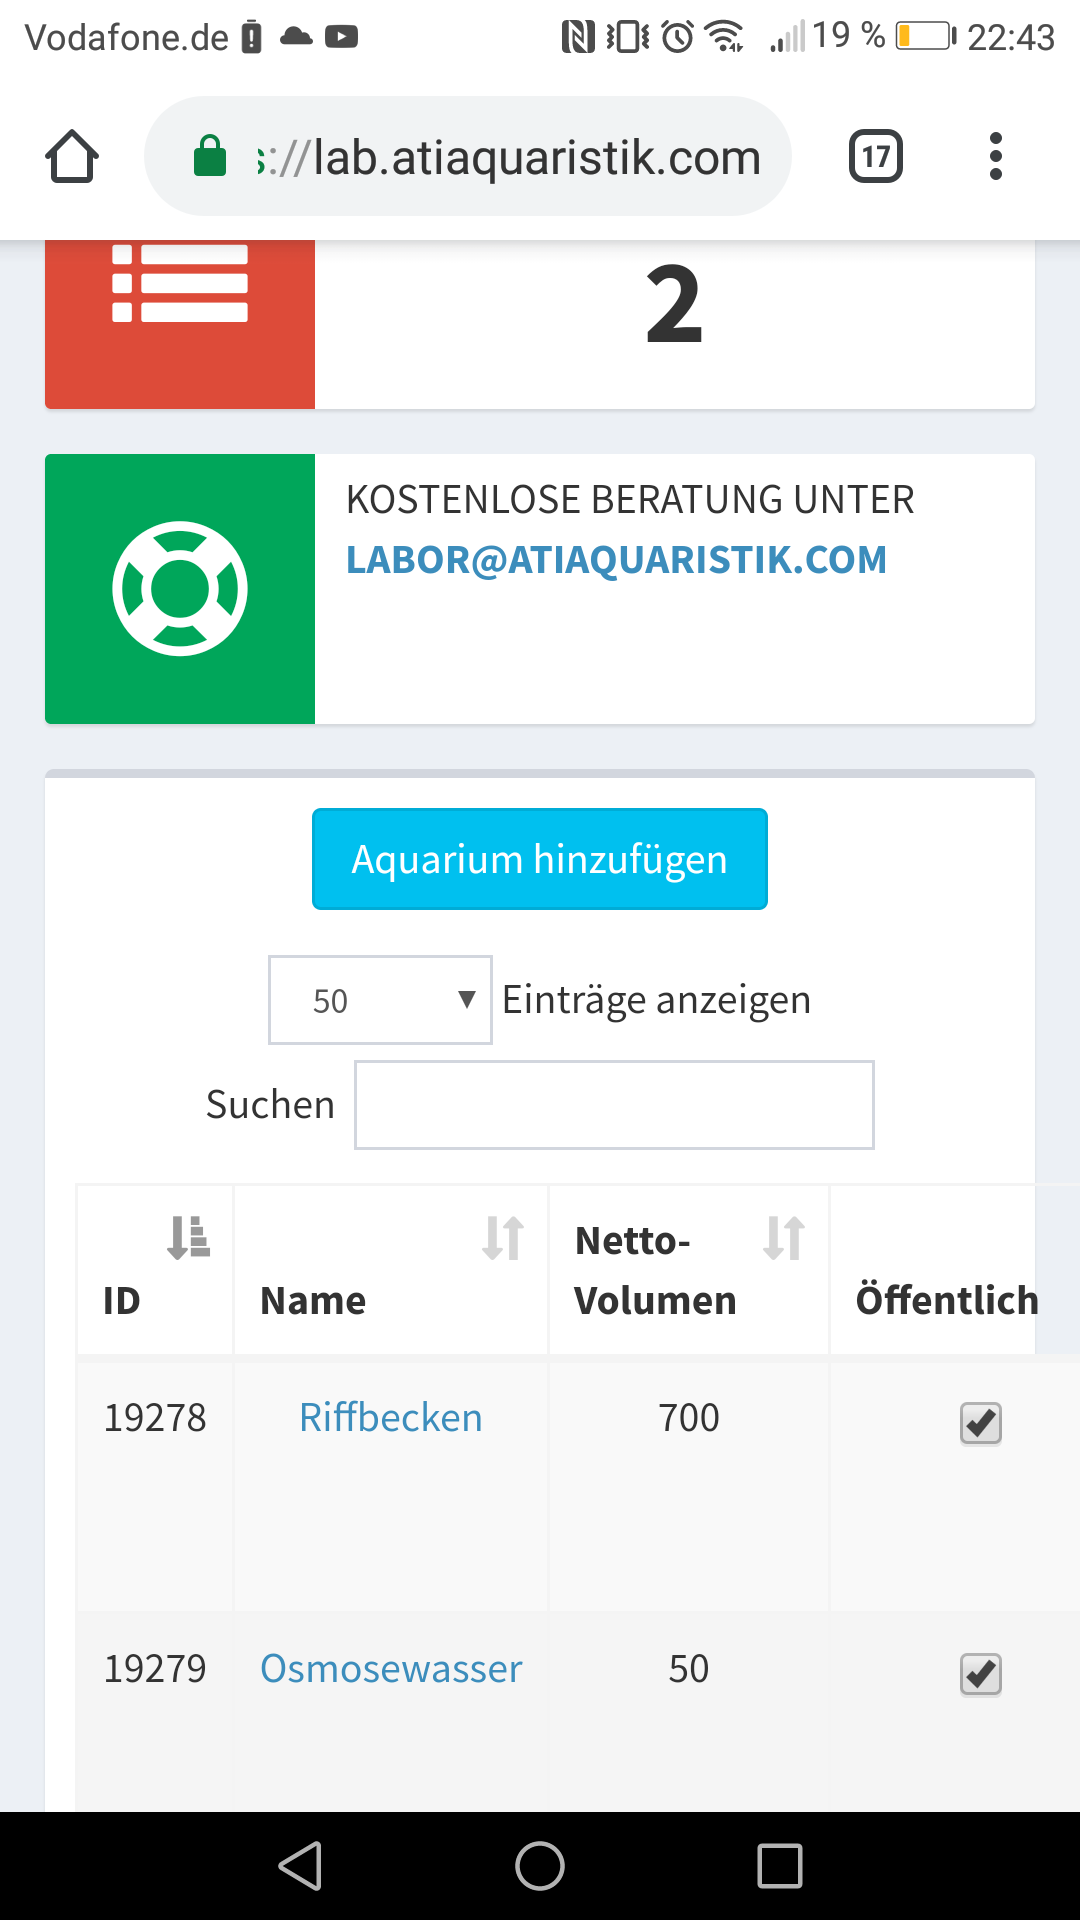Image resolution: width=1080 pixels, height=1920 pixels.
Task: Tap the browser home icon
Action: [72, 157]
